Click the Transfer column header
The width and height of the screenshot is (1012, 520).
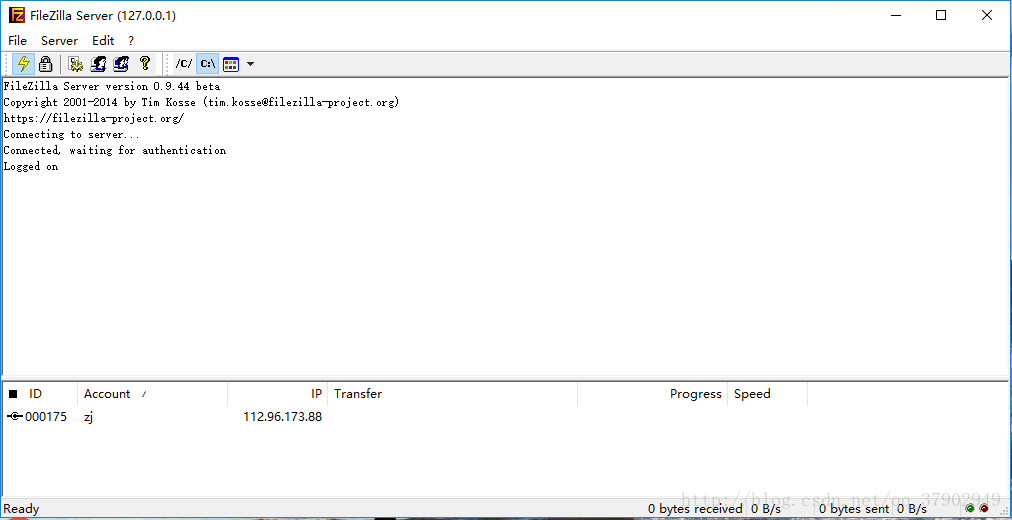pos(452,394)
